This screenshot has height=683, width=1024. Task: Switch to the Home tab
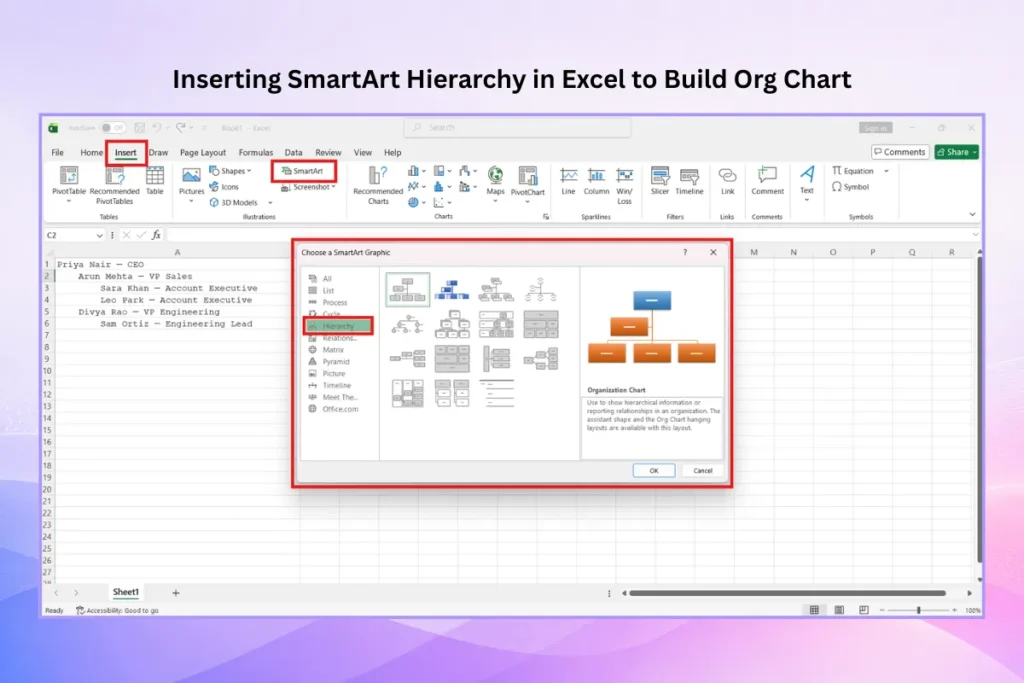(91, 153)
